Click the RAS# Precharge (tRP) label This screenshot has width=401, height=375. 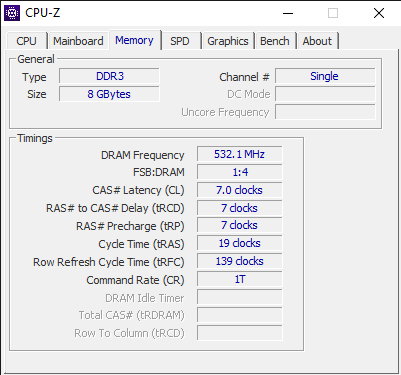[130, 226]
